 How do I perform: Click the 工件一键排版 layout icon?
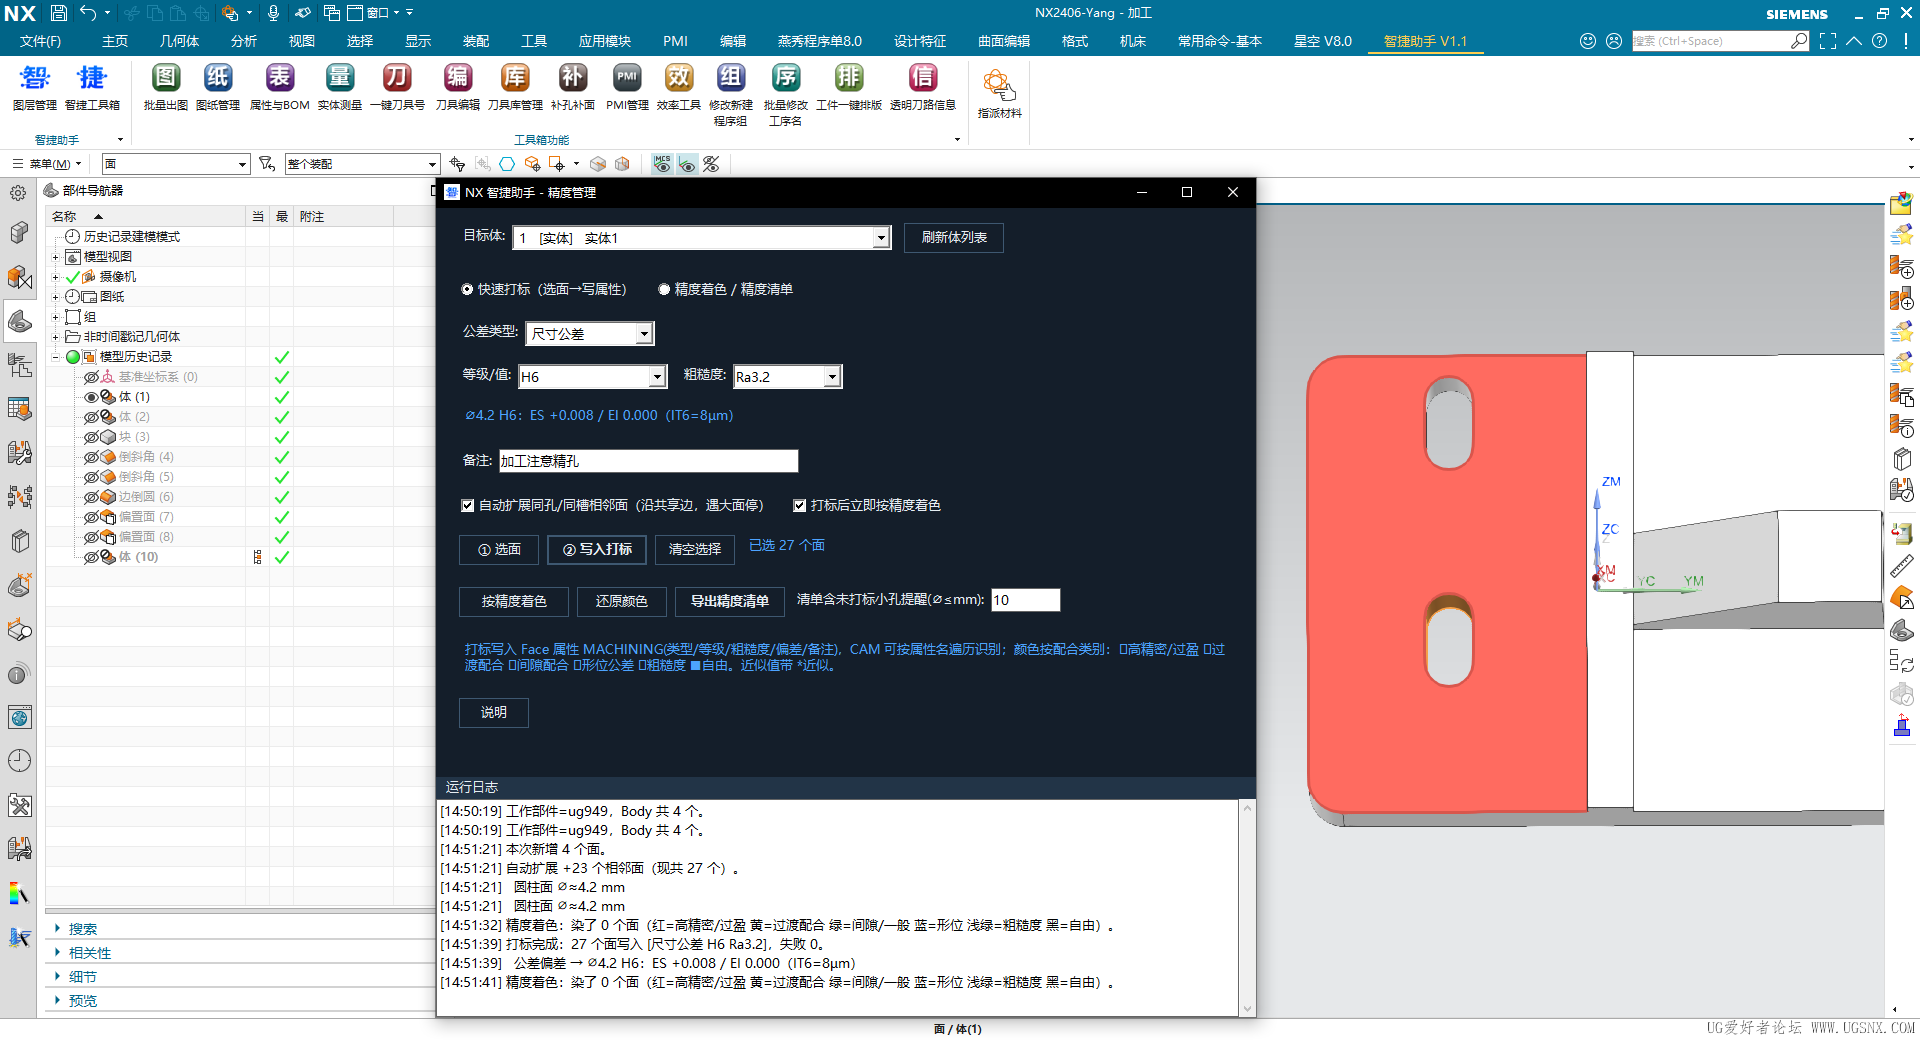coord(849,86)
